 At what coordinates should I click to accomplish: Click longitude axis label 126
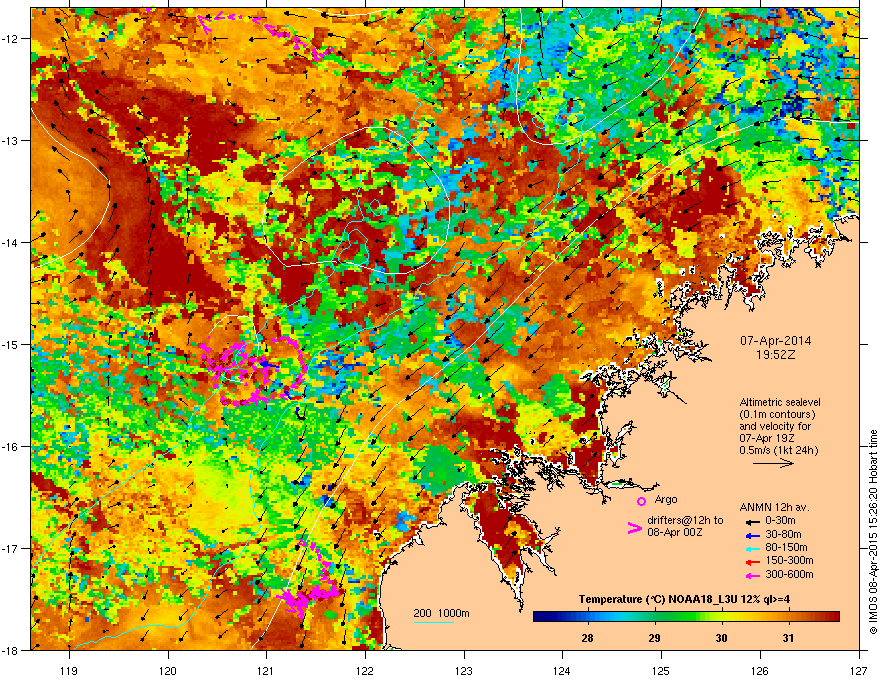(x=760, y=670)
